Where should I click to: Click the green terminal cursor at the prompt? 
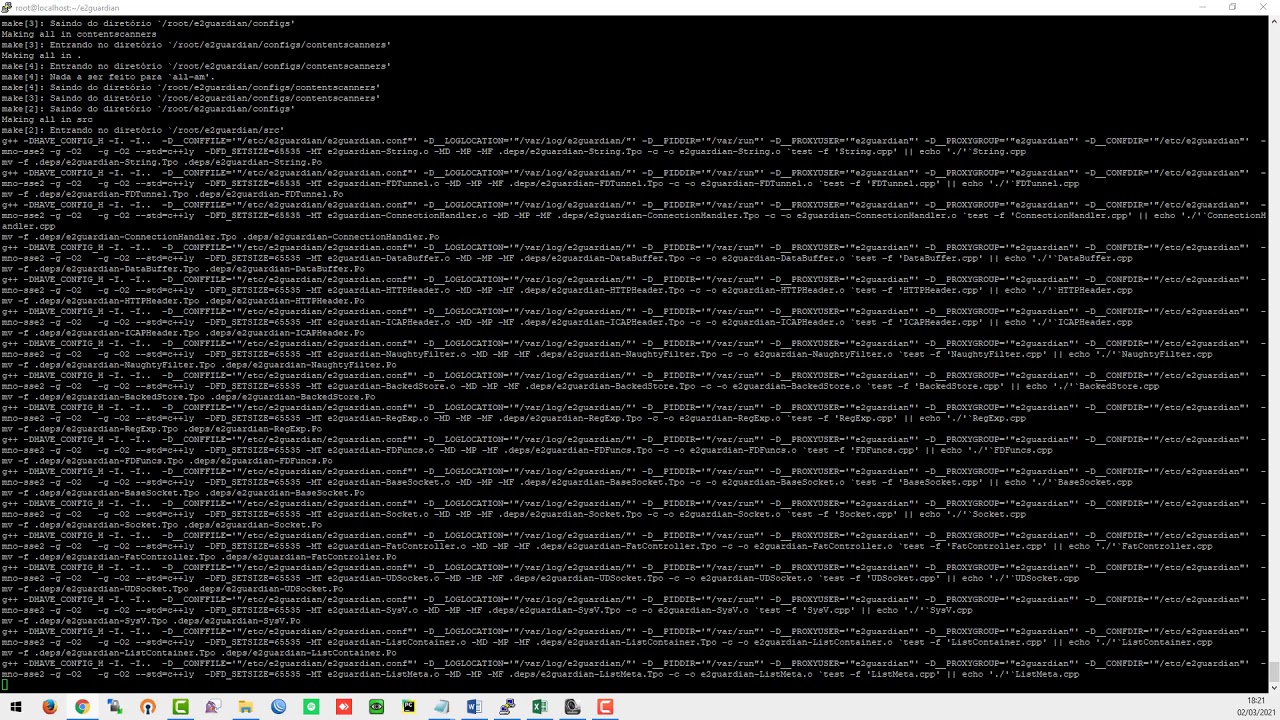pos(4,685)
